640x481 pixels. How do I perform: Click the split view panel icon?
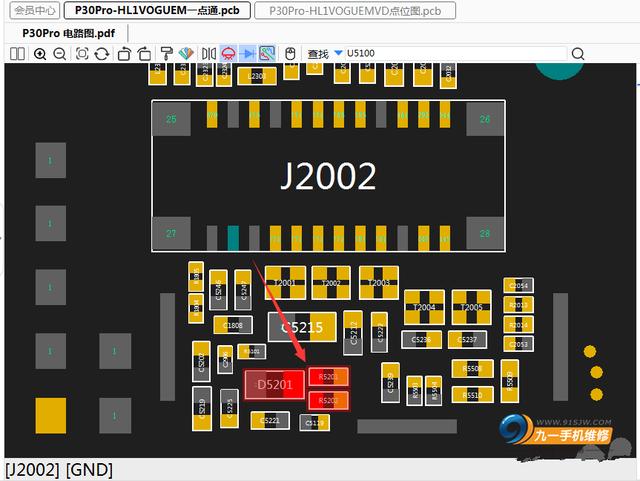18,53
